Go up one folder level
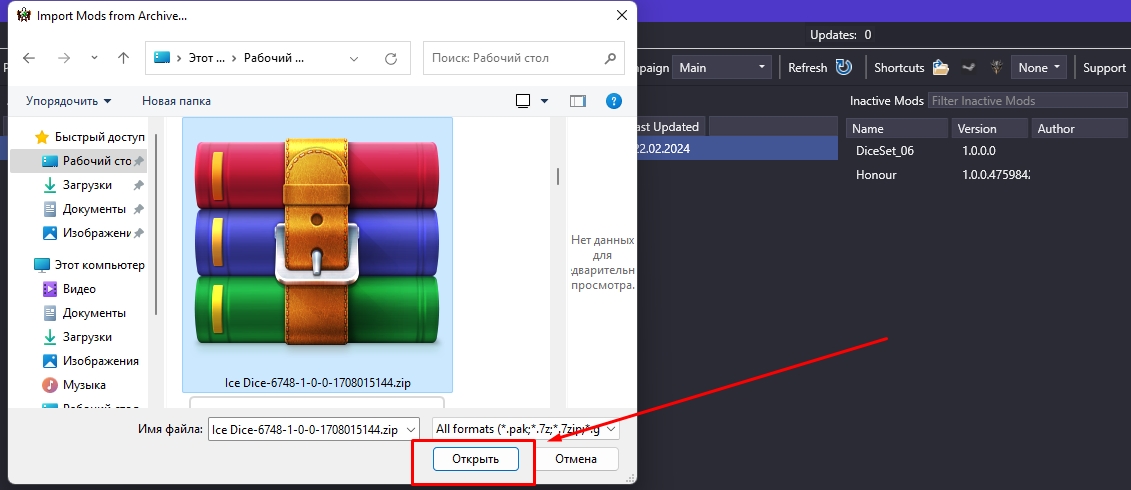 point(123,58)
